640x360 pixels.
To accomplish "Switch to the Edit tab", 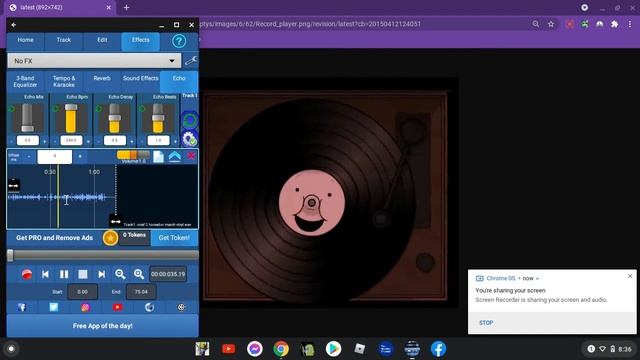I will [102, 40].
